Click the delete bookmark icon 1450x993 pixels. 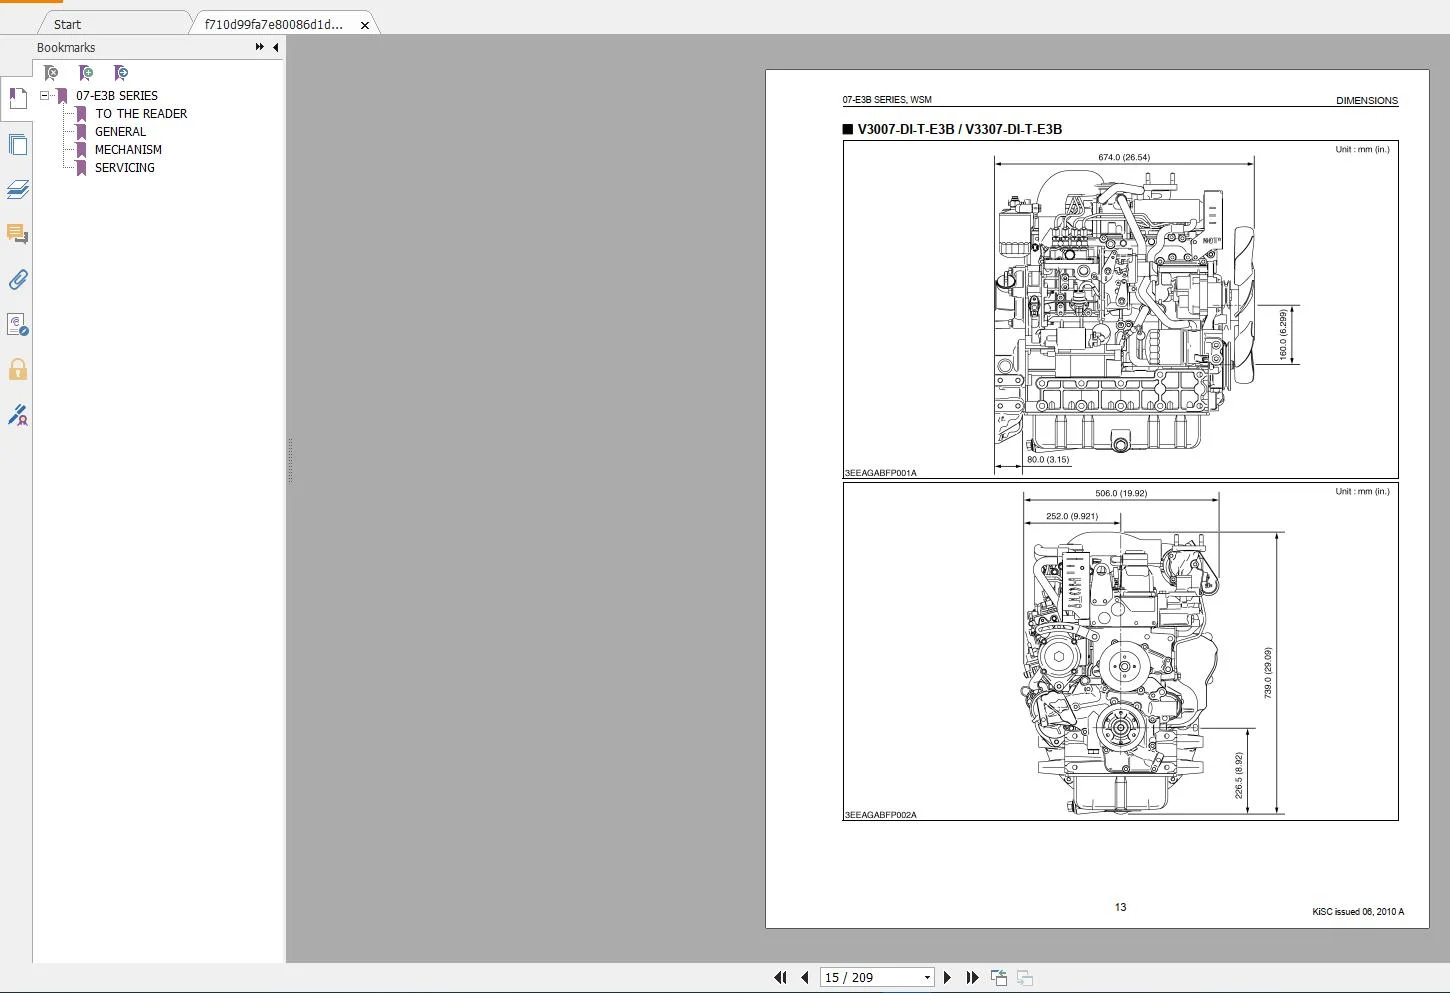(x=51, y=73)
